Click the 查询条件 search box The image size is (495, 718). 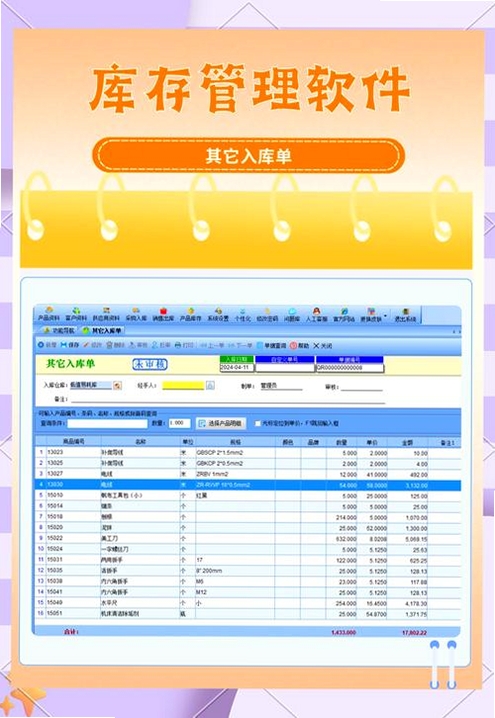(x=108, y=424)
